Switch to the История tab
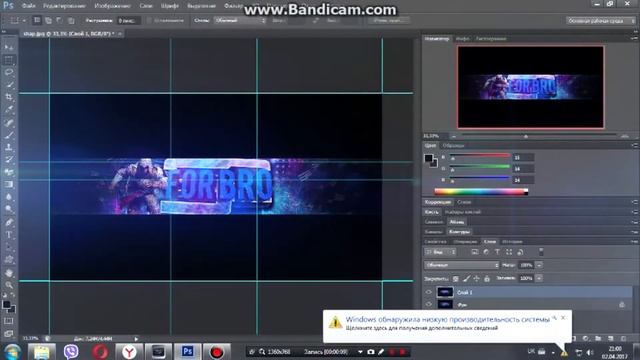 pyautogui.click(x=512, y=242)
